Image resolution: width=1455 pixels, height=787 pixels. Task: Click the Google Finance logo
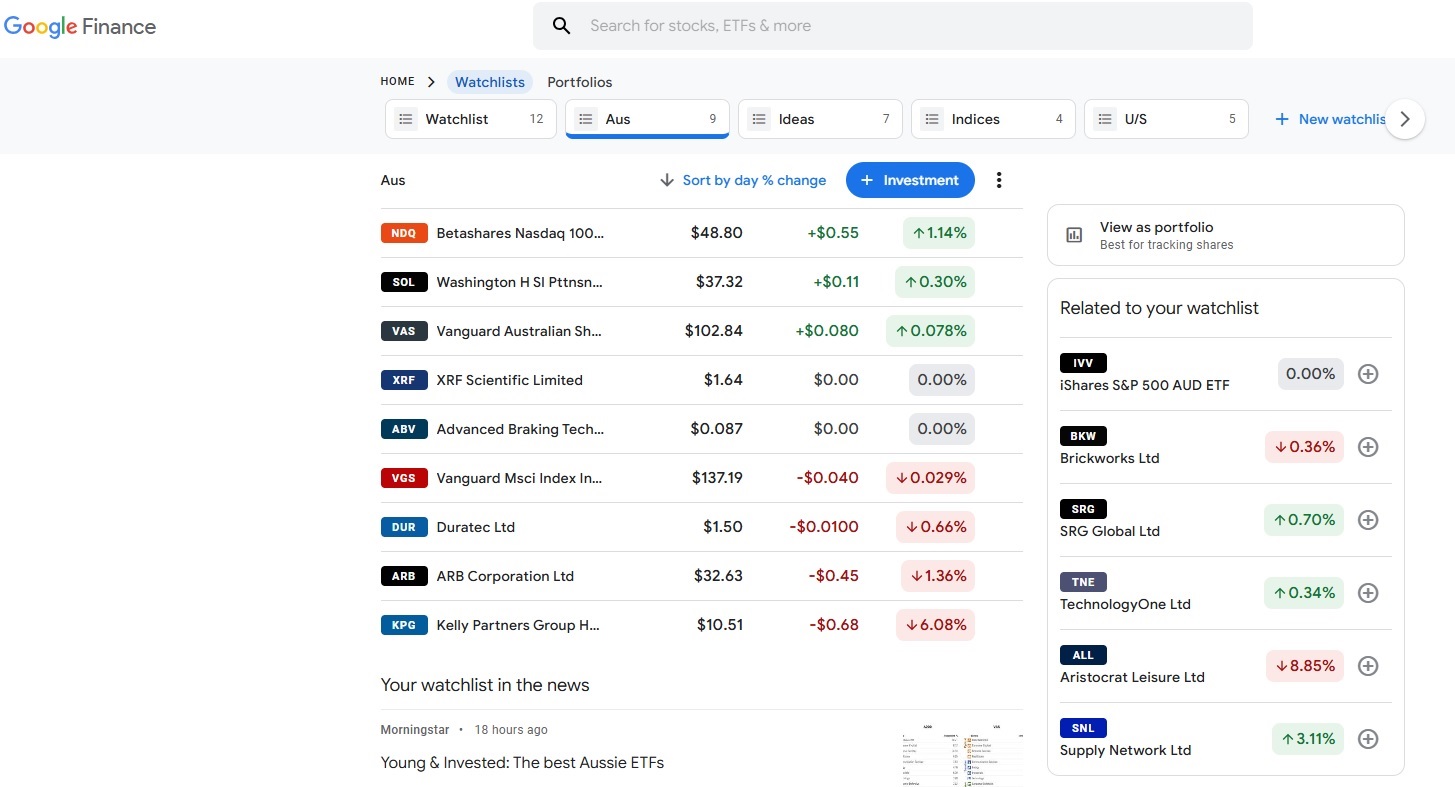coord(80,27)
